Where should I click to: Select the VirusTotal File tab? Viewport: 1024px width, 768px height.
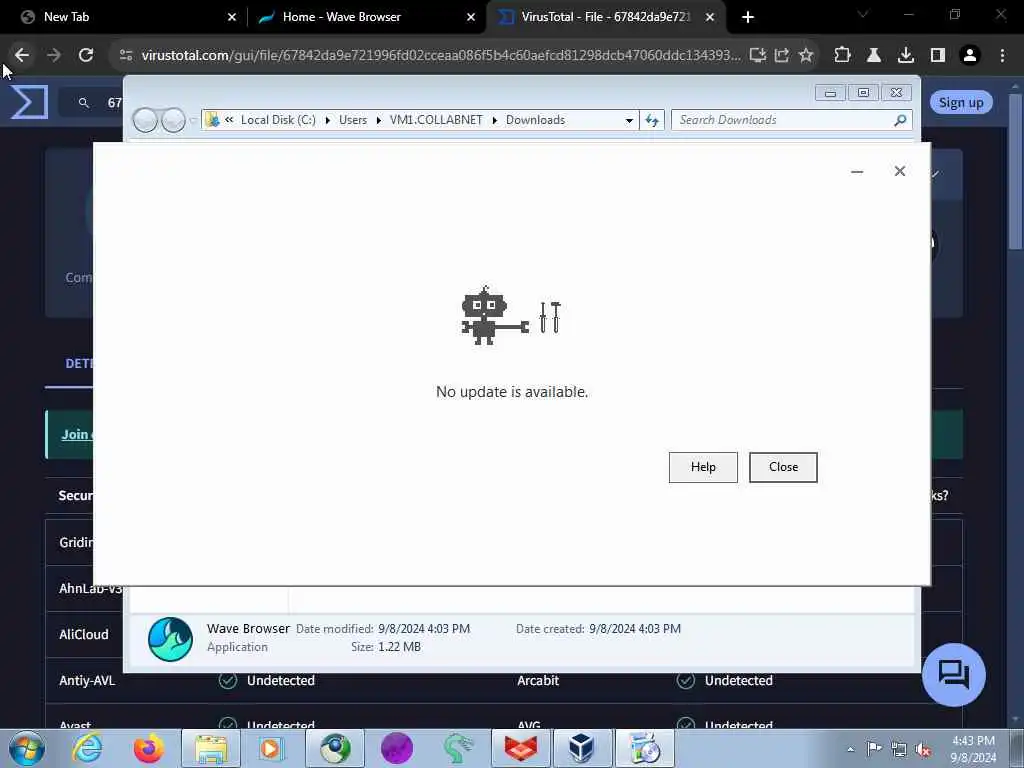coord(605,17)
